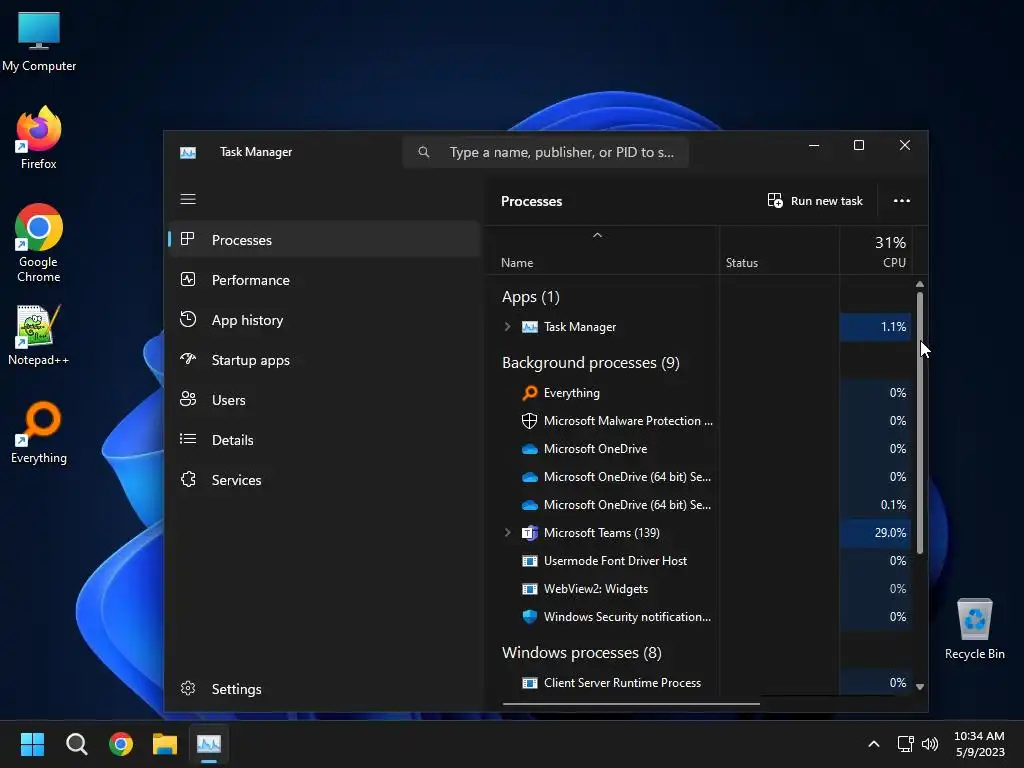Click the Run new task icon

point(775,200)
